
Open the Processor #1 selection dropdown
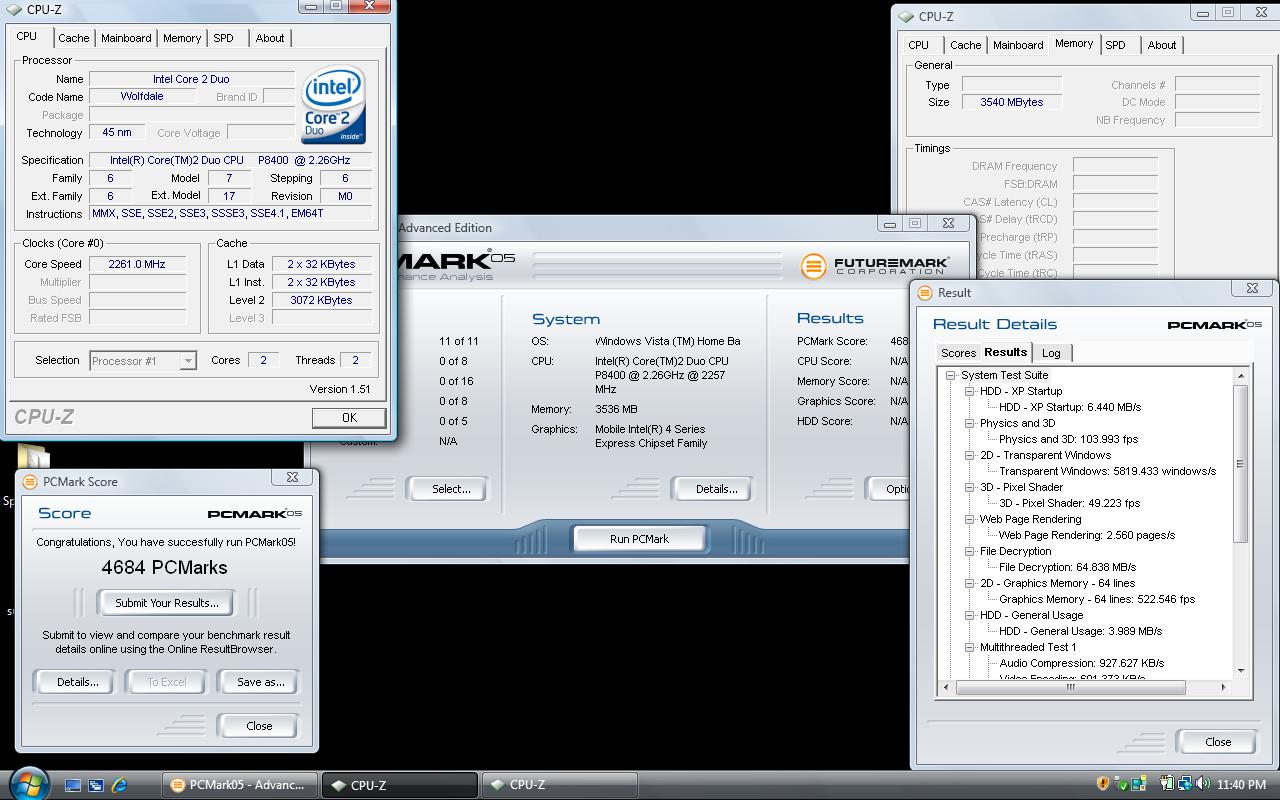(143, 360)
